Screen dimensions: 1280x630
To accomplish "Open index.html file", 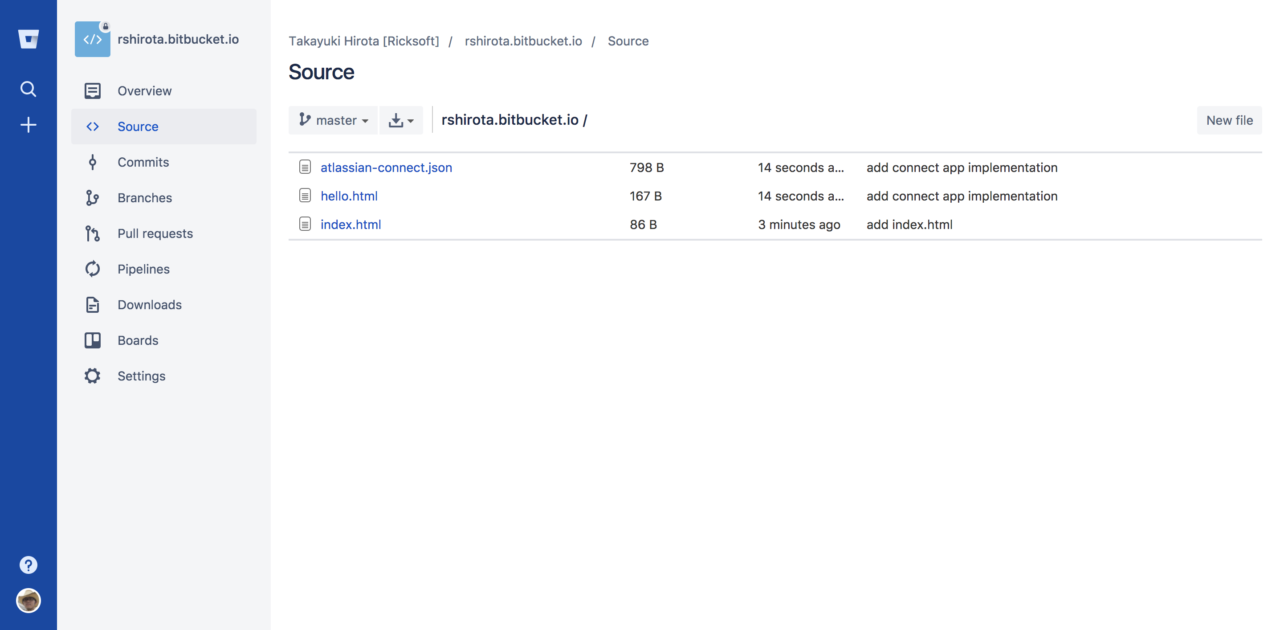I will coord(351,225).
